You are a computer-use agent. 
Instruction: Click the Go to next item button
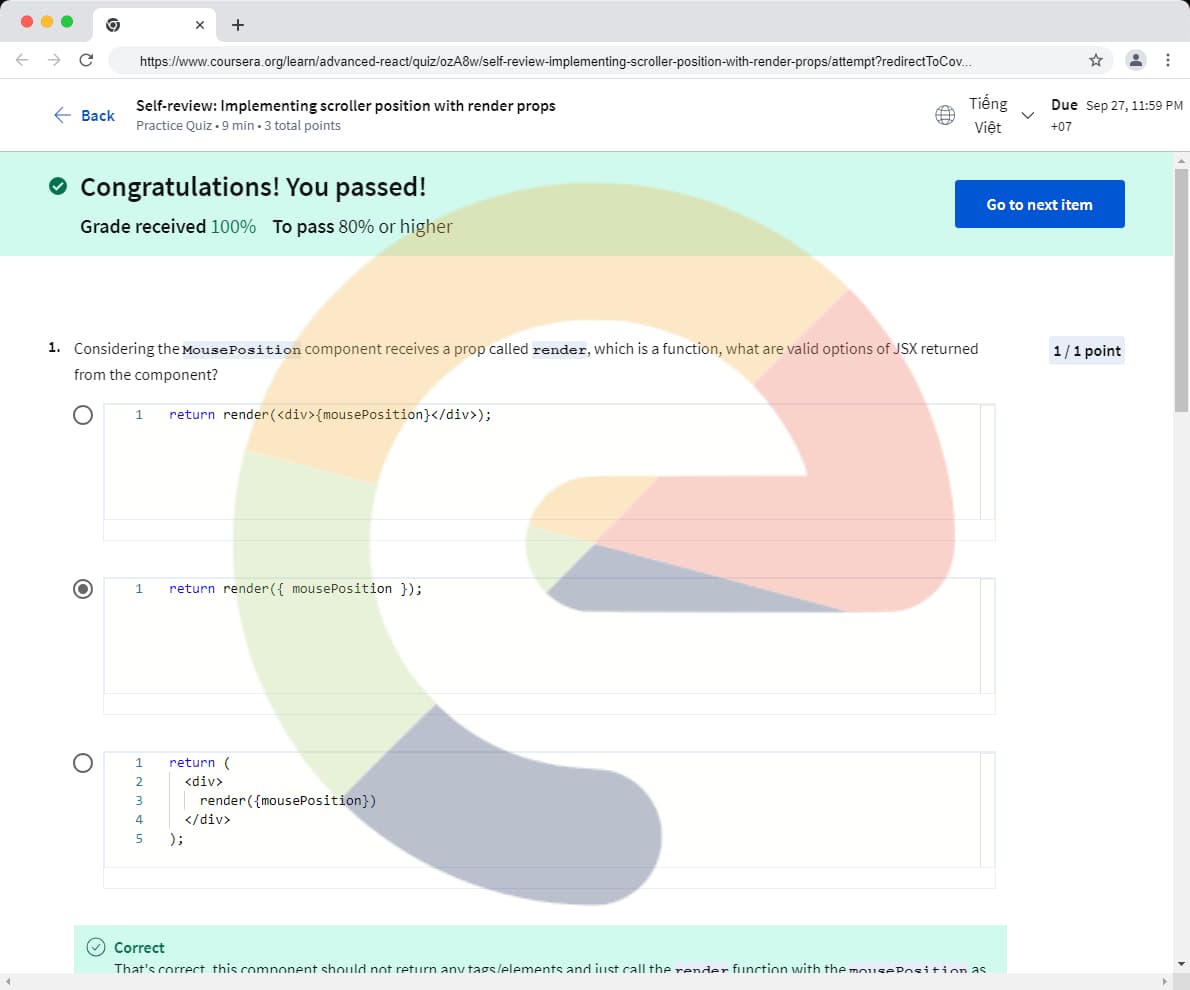tap(1039, 204)
